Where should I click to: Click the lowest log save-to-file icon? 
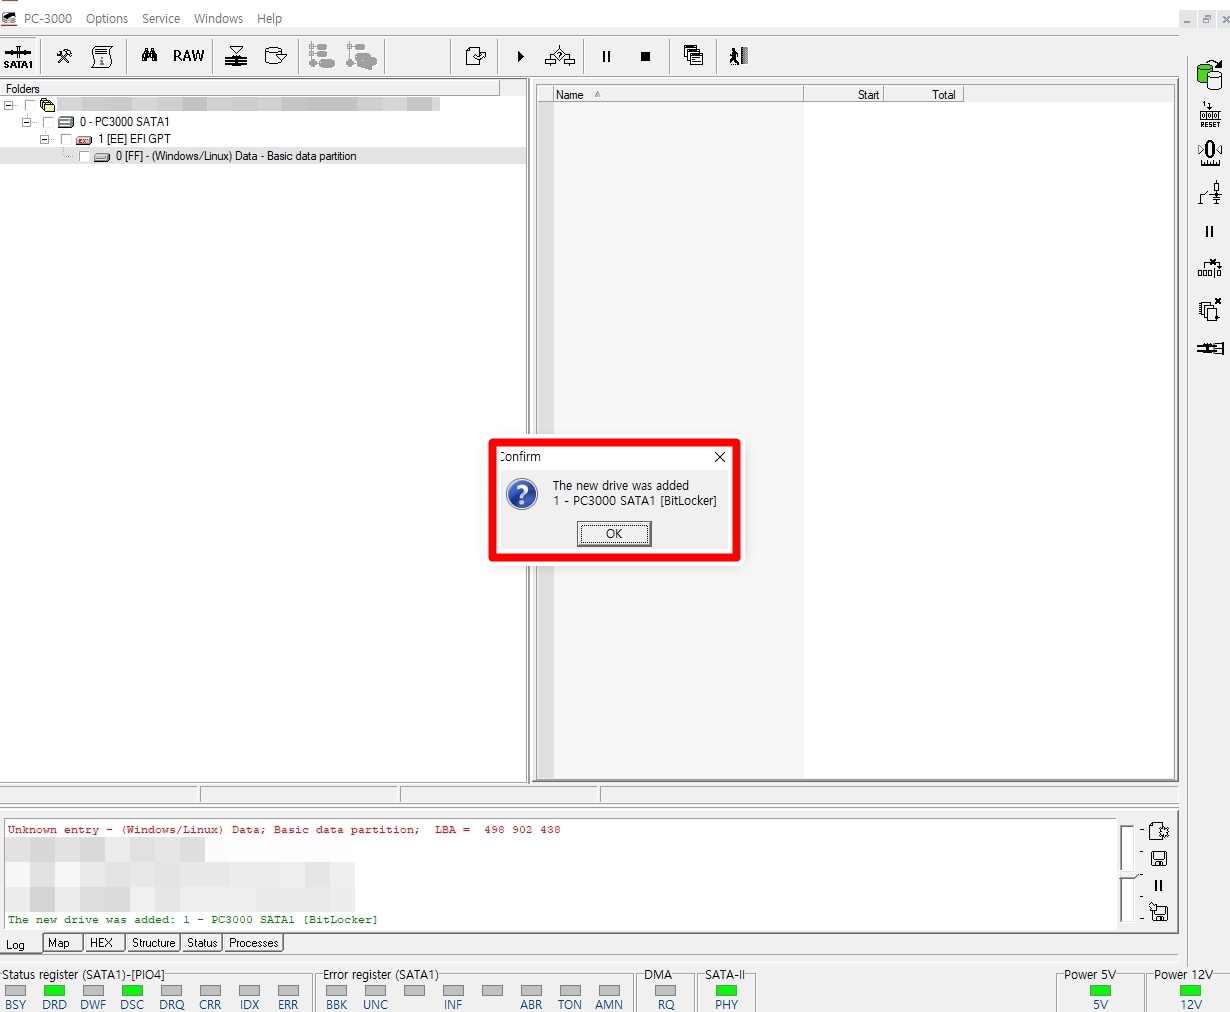point(1159,912)
